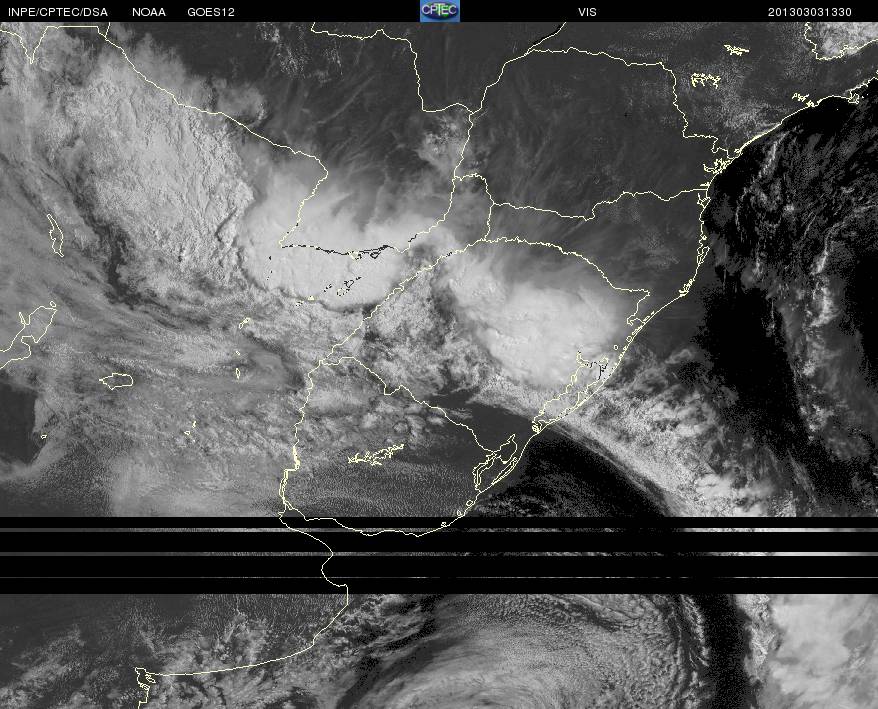Select the INPE/CPTEC/DSA header text
This screenshot has width=878, height=709.
point(58,12)
